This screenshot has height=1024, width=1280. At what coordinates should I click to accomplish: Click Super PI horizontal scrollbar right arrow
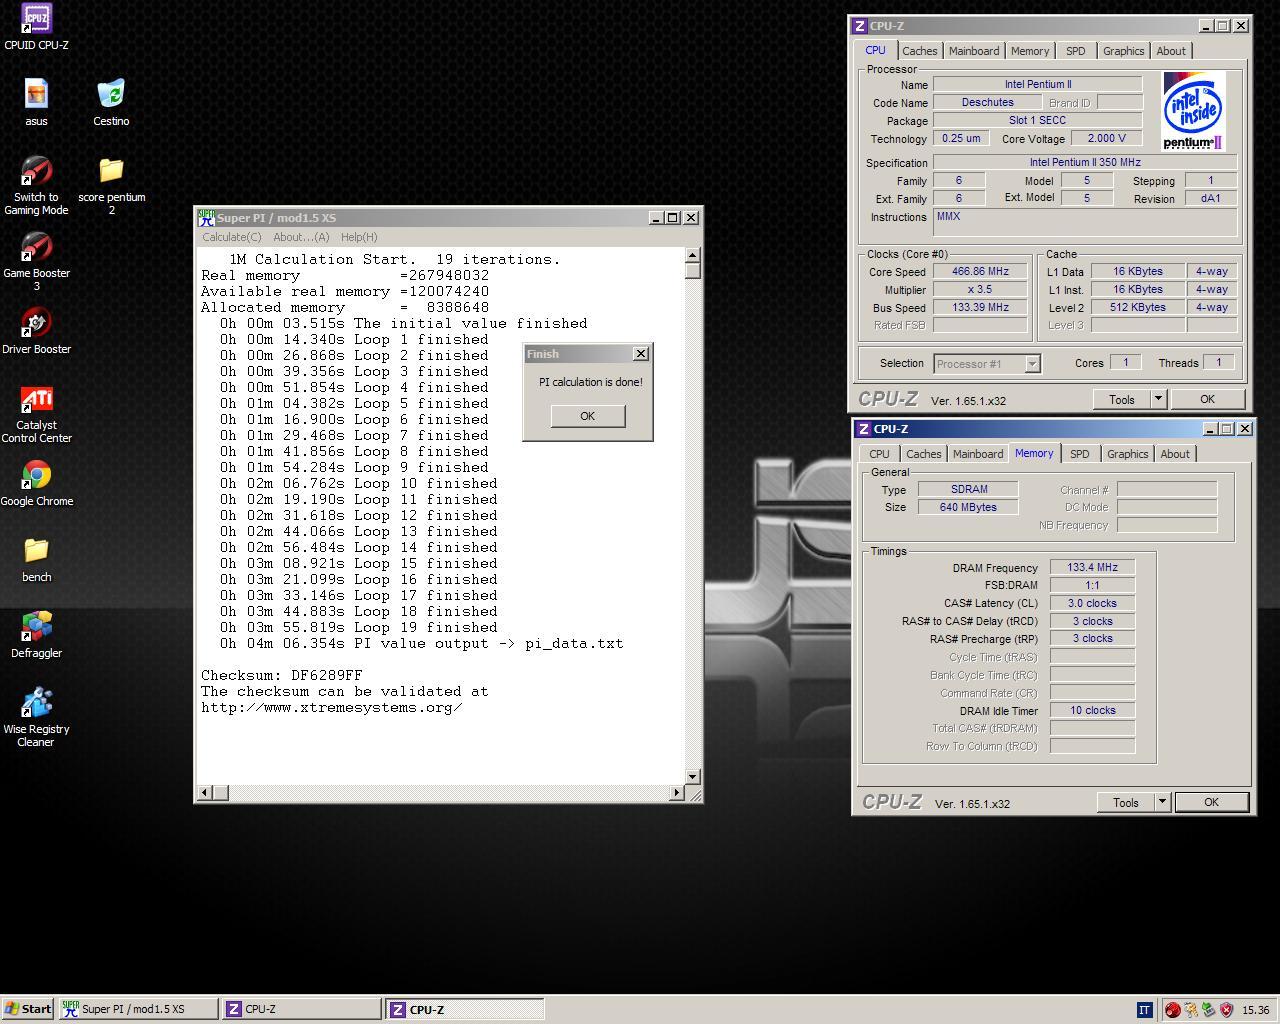(677, 793)
